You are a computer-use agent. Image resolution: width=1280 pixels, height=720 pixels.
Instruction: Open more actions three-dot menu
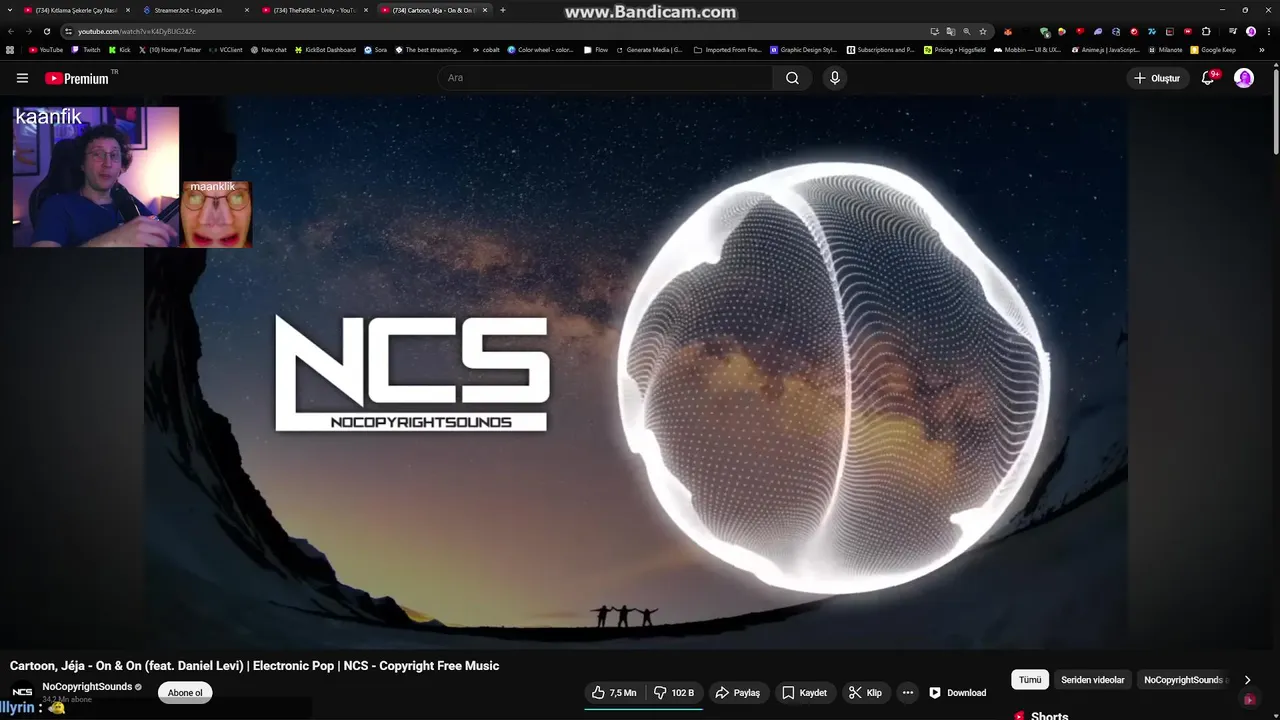point(907,692)
